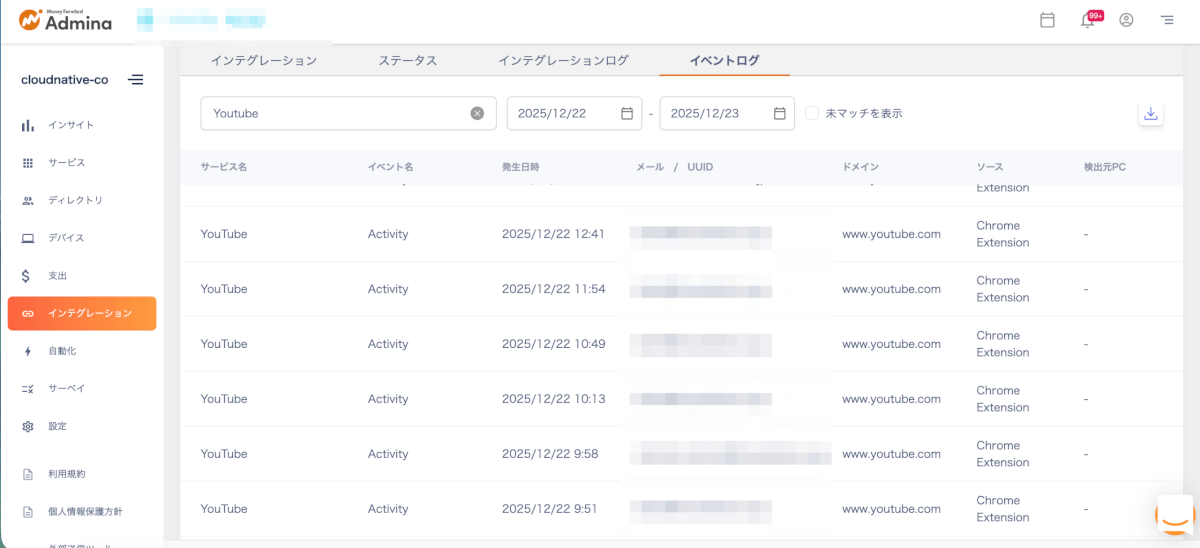Clear the Youtube search field

click(x=477, y=114)
